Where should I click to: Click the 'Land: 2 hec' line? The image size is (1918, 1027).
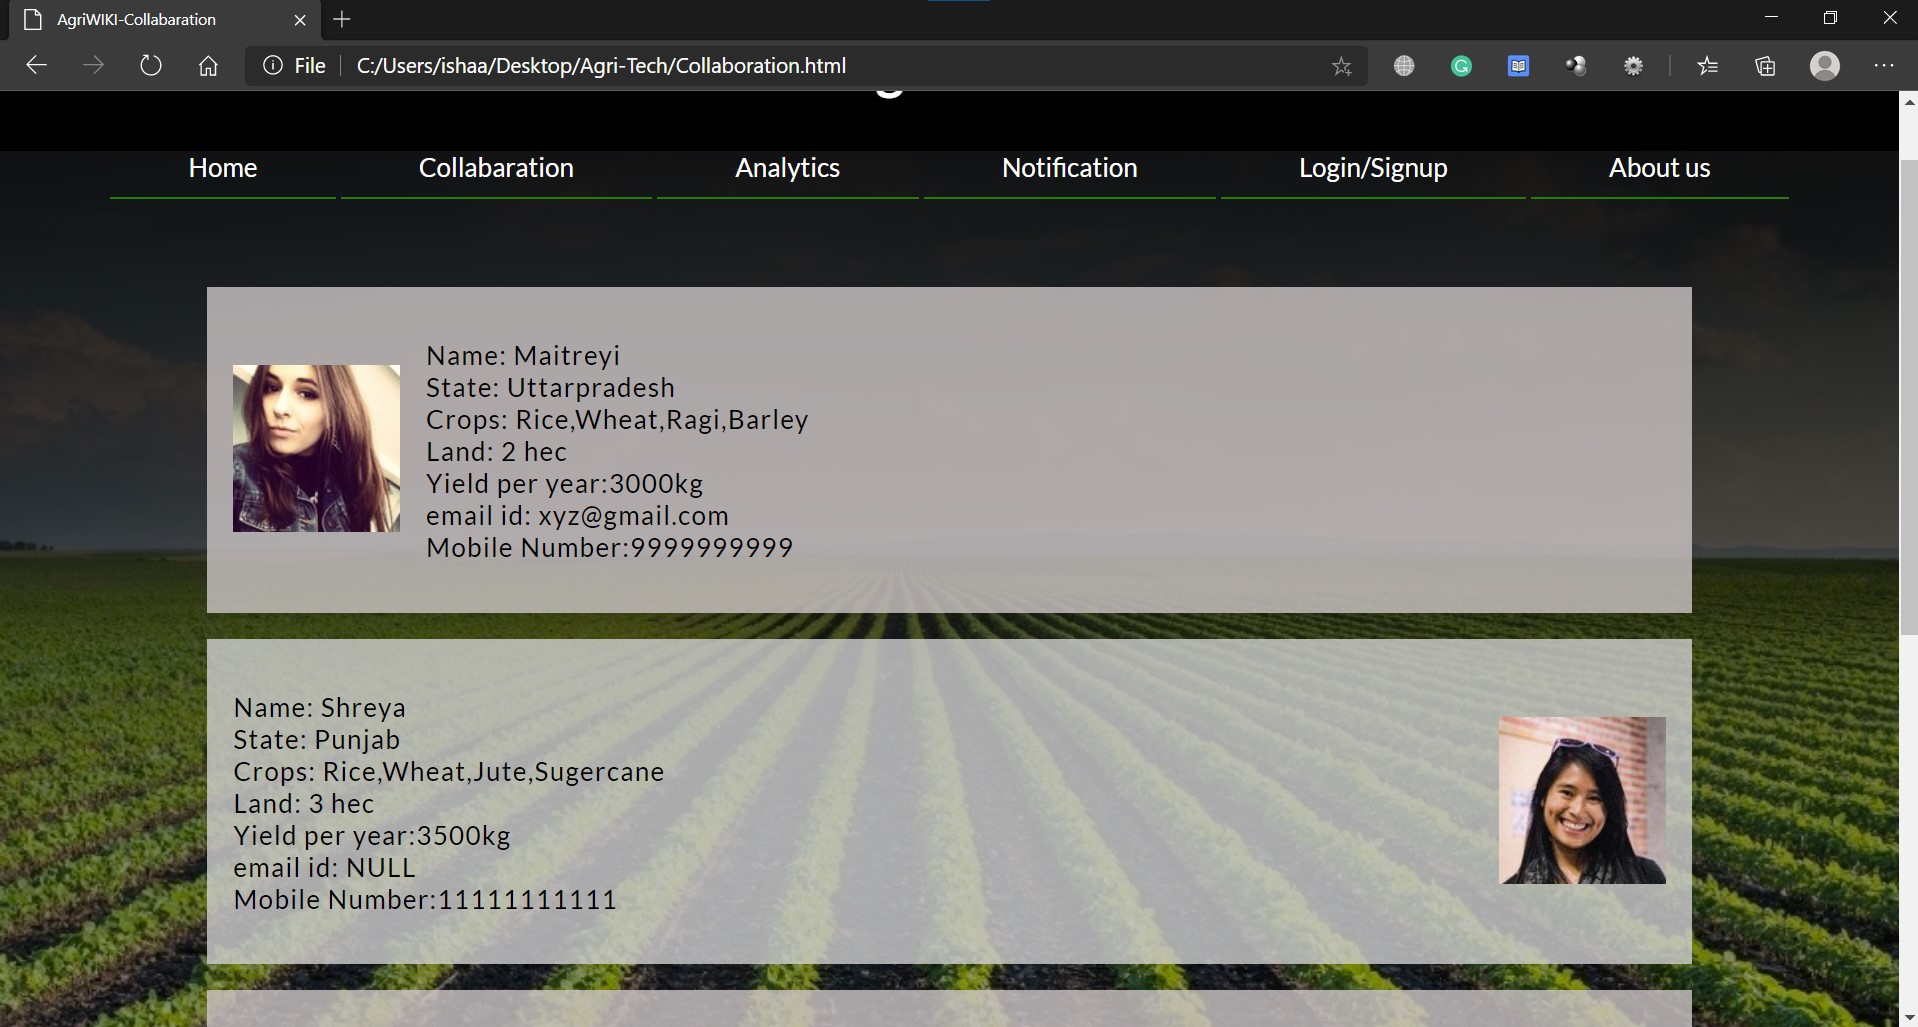pos(496,452)
